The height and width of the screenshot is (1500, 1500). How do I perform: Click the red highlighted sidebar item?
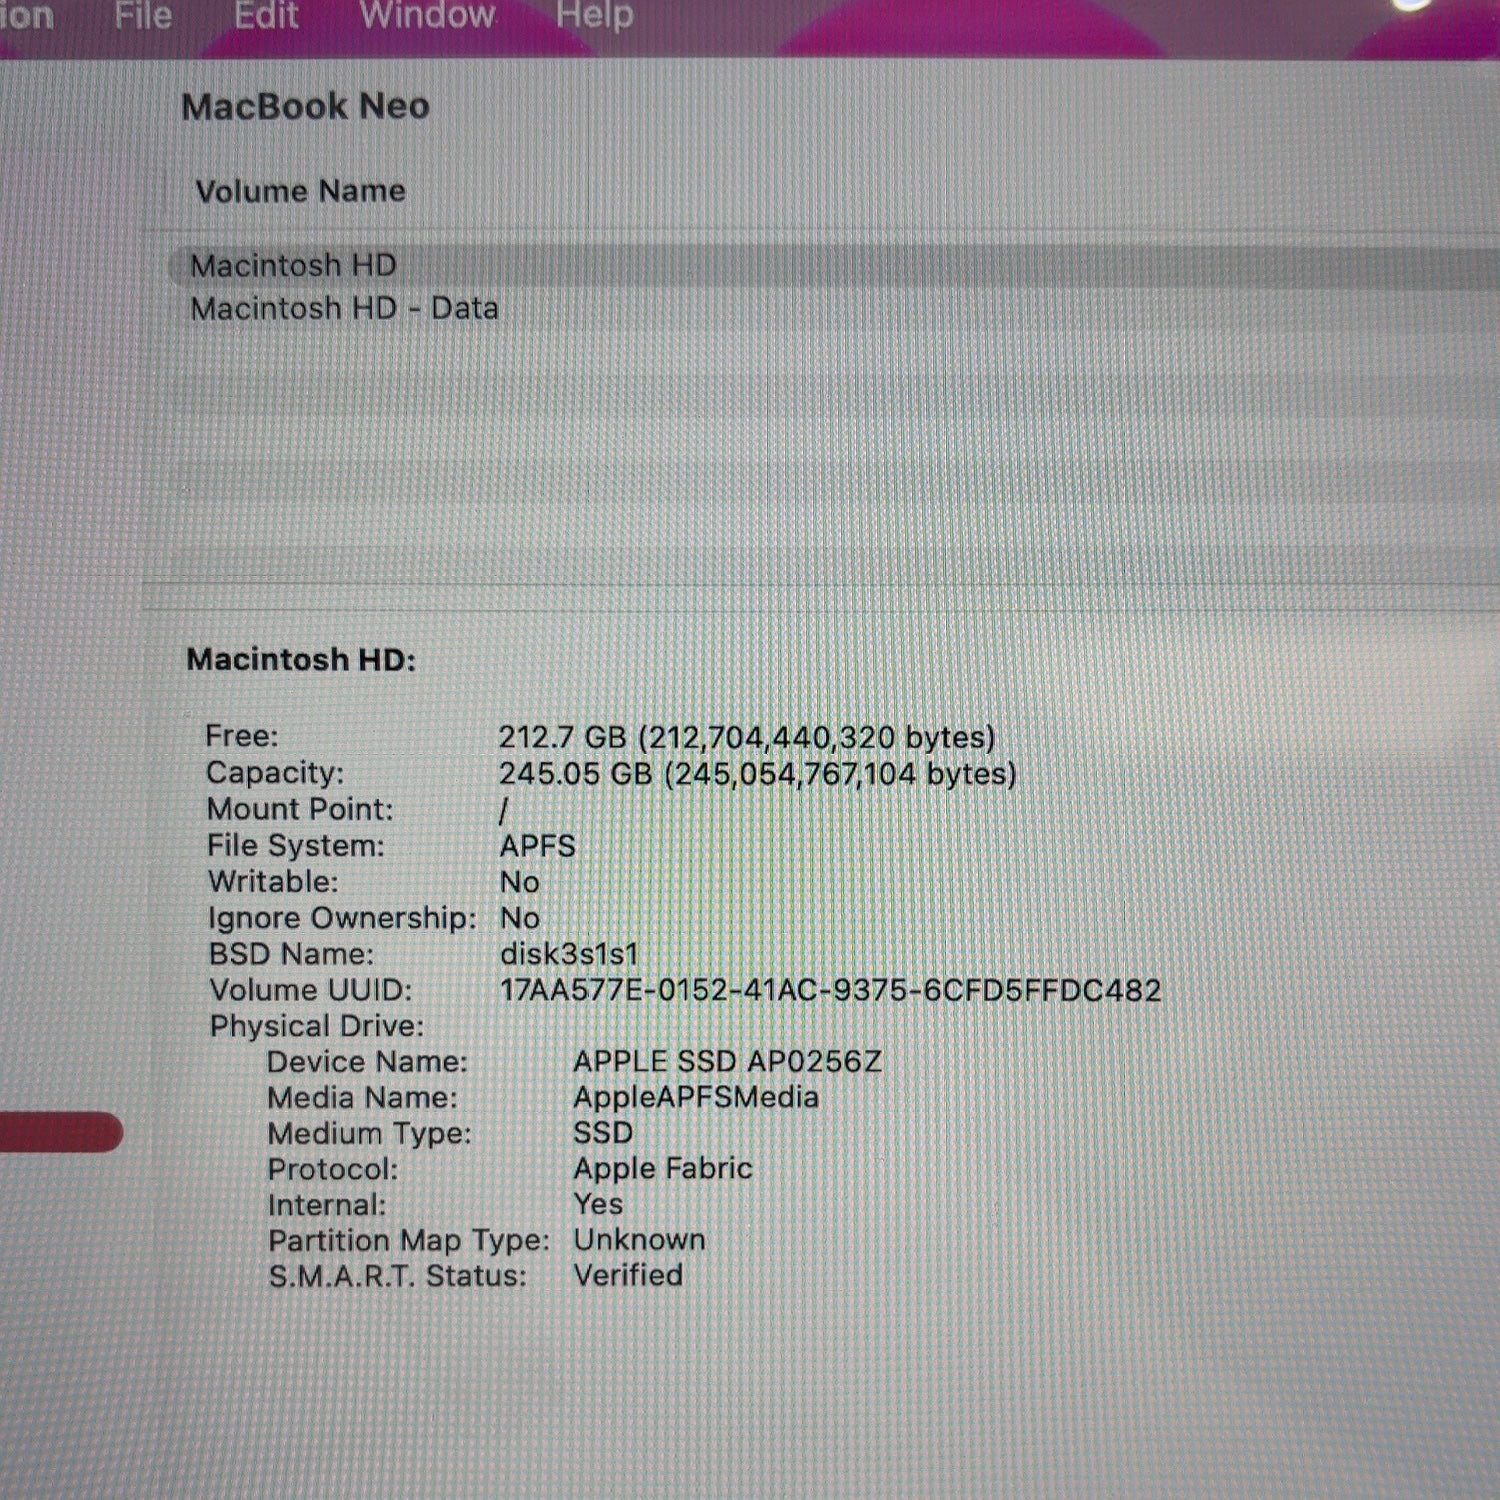(x=60, y=1132)
